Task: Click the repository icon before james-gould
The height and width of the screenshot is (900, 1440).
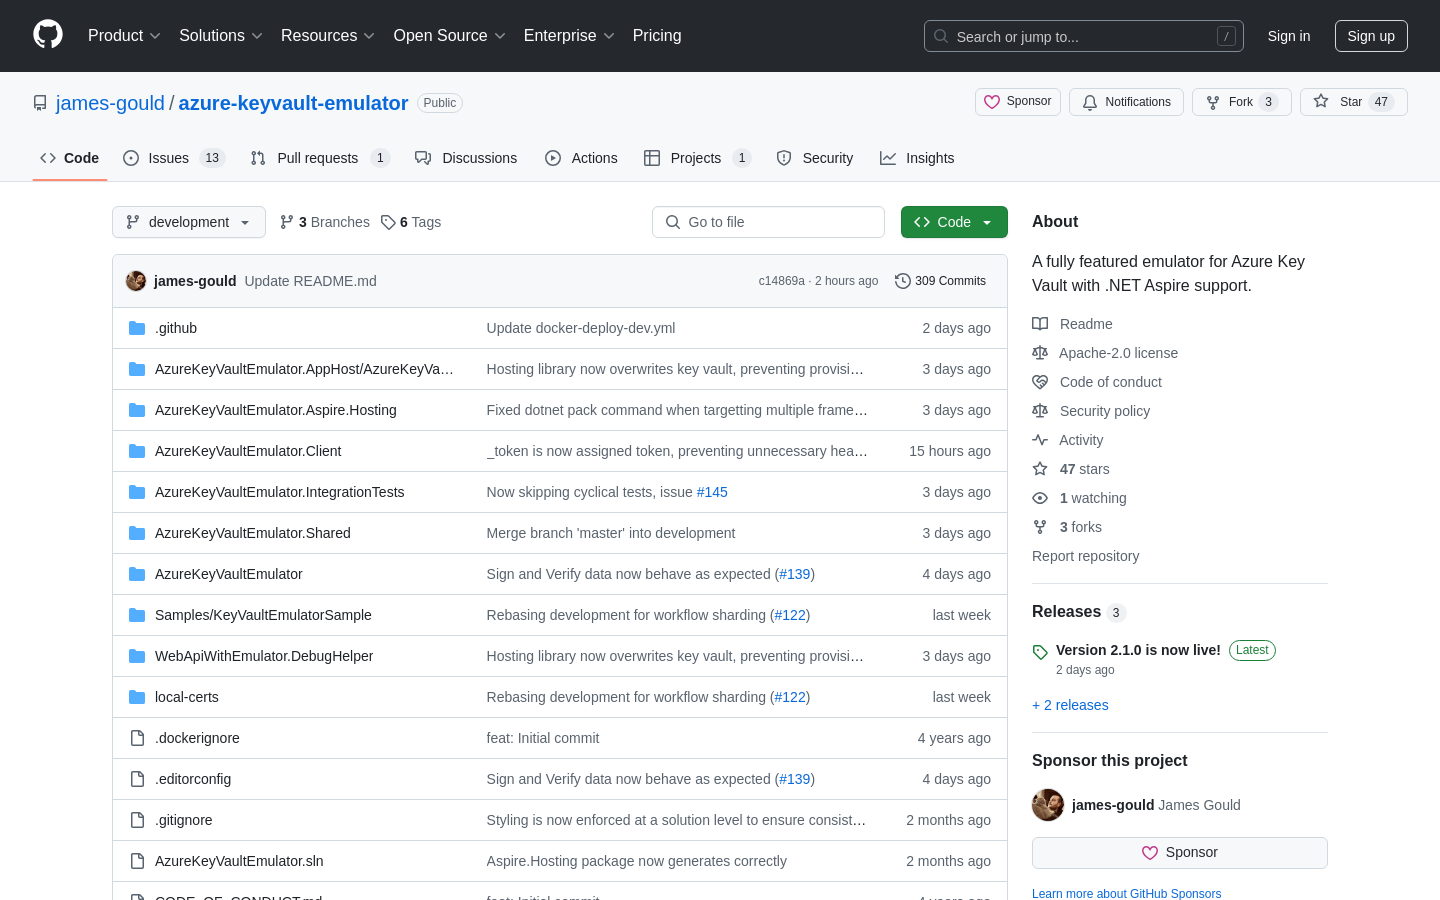Action: (40, 103)
